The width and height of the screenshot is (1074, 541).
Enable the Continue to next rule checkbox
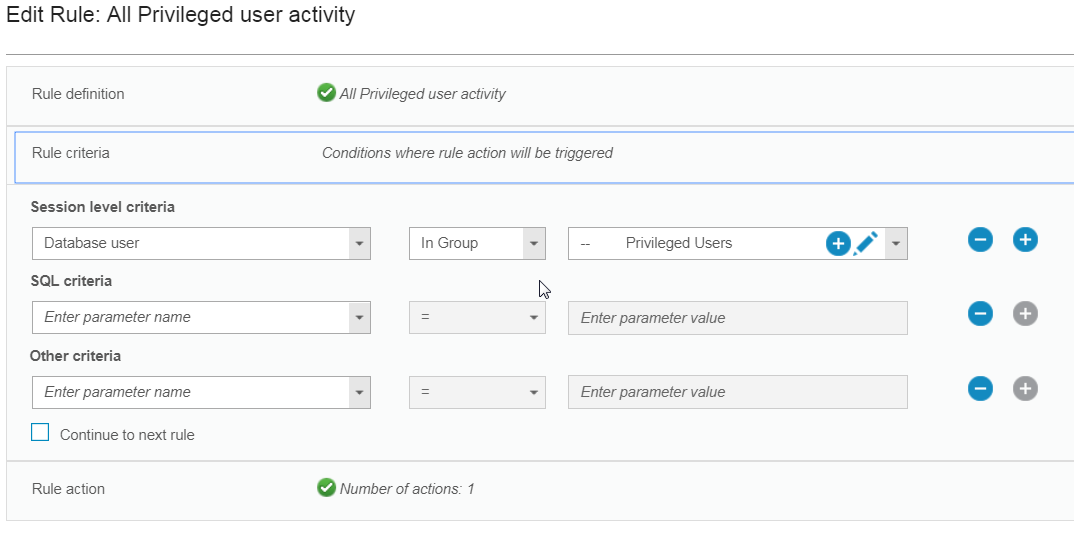tap(40, 433)
